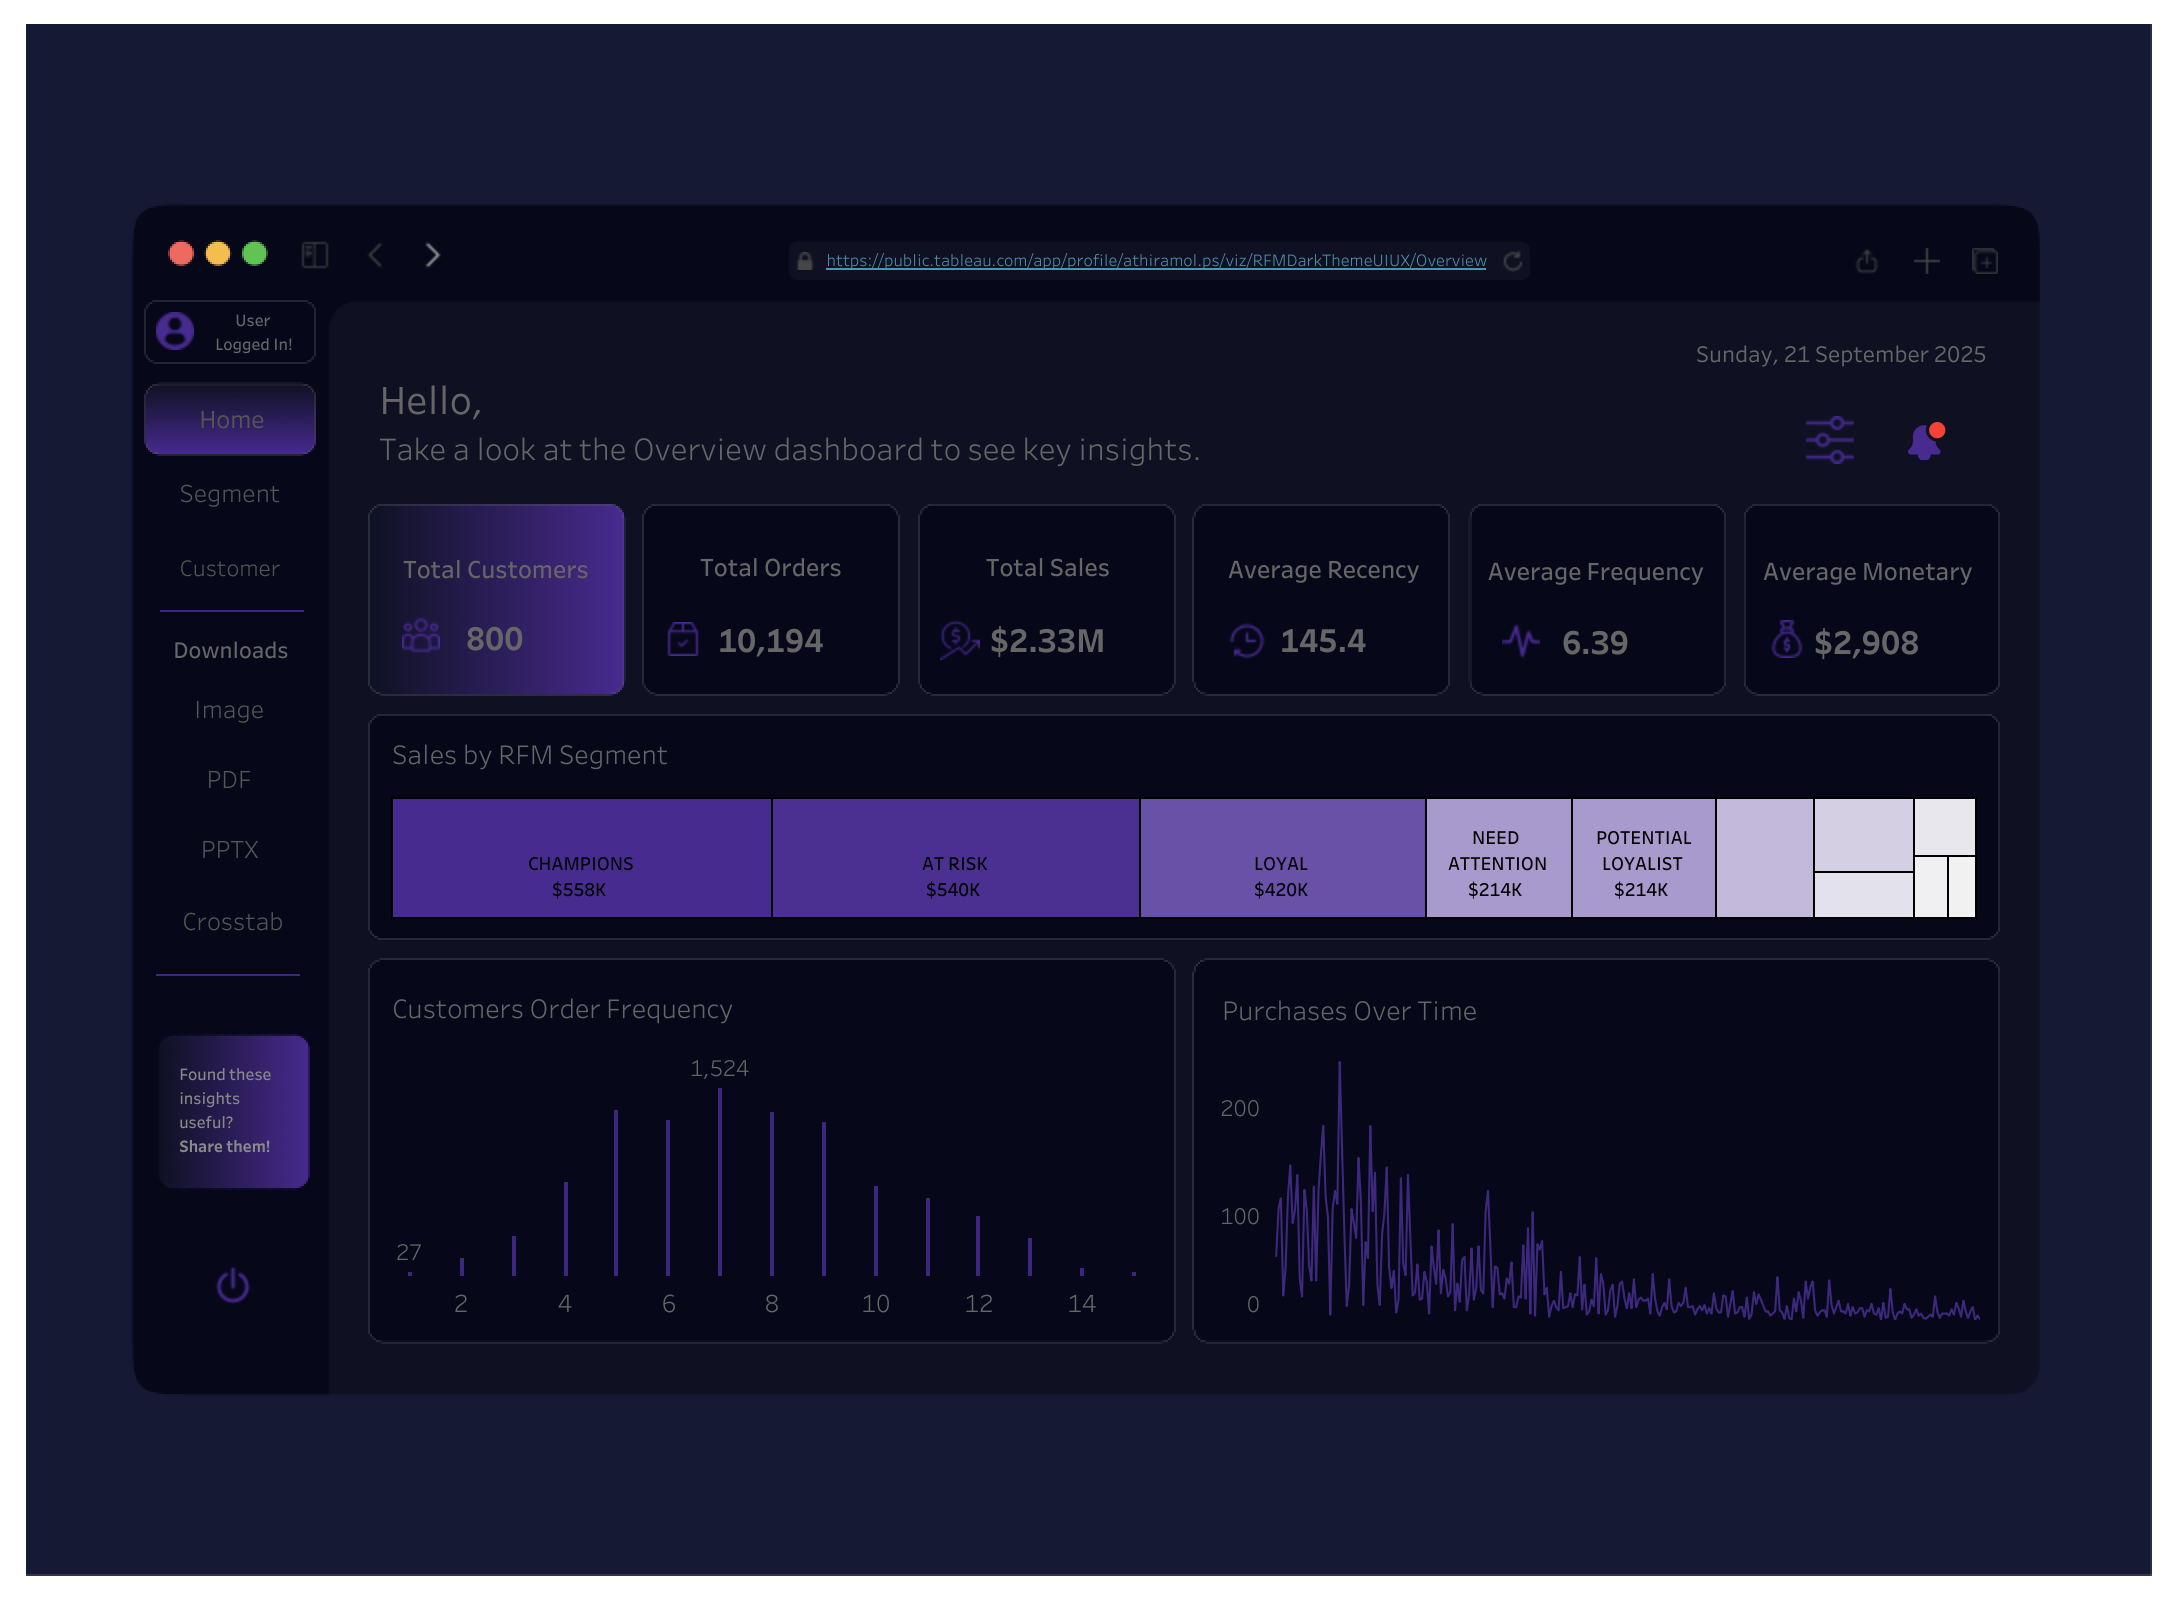The height and width of the screenshot is (1598, 2178).
Task: Click the power/logout icon at sidebar bottom
Action: [232, 1285]
